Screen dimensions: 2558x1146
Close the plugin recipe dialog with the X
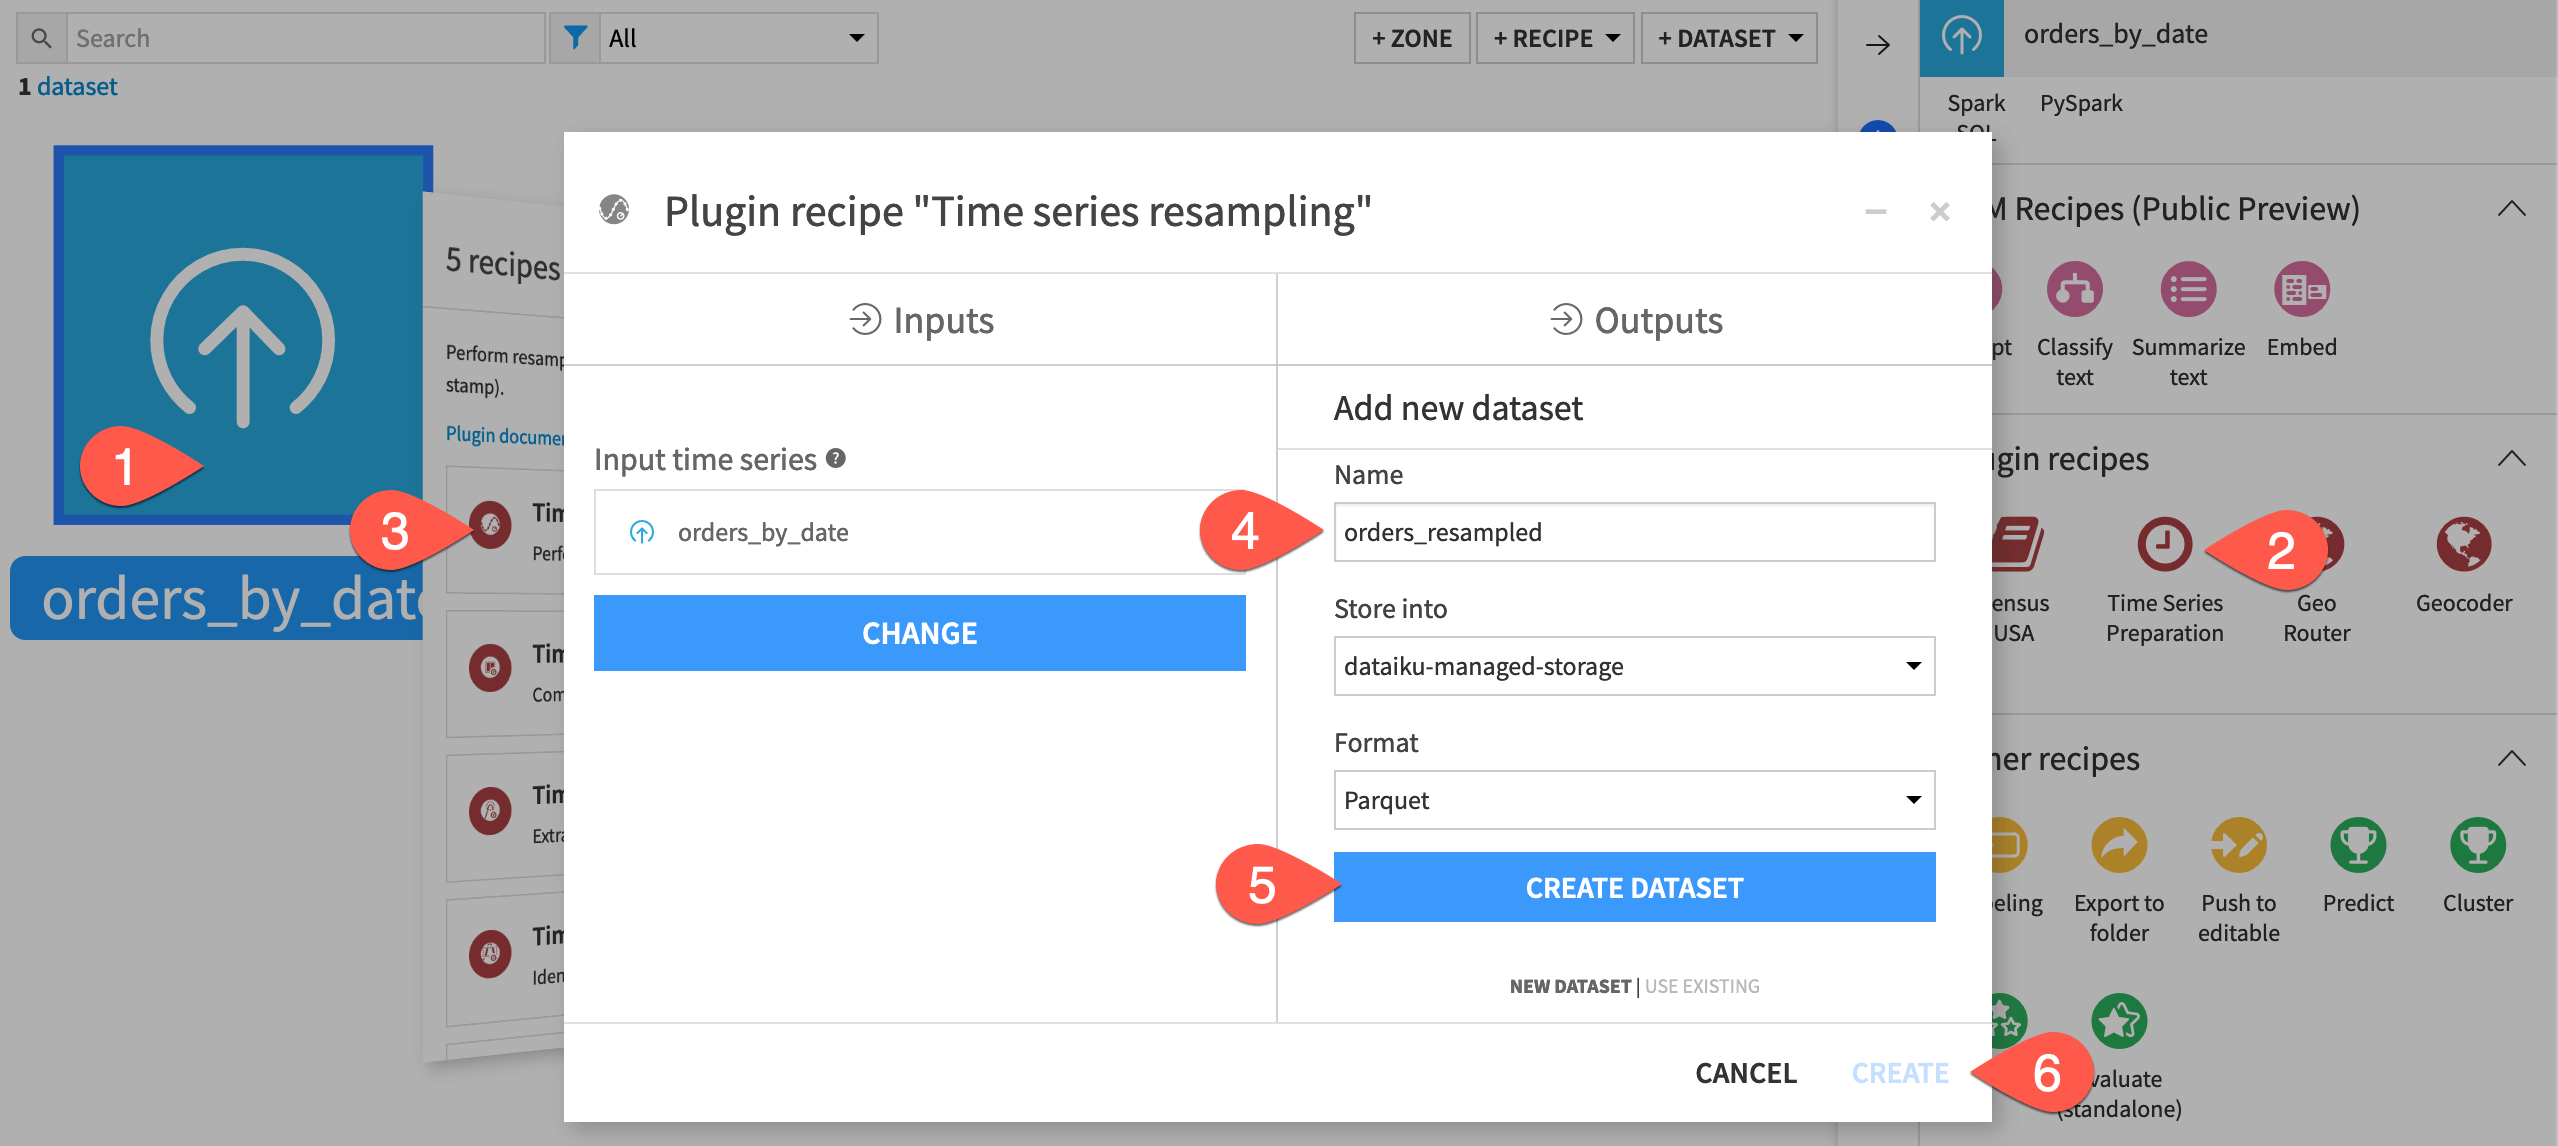[1939, 212]
